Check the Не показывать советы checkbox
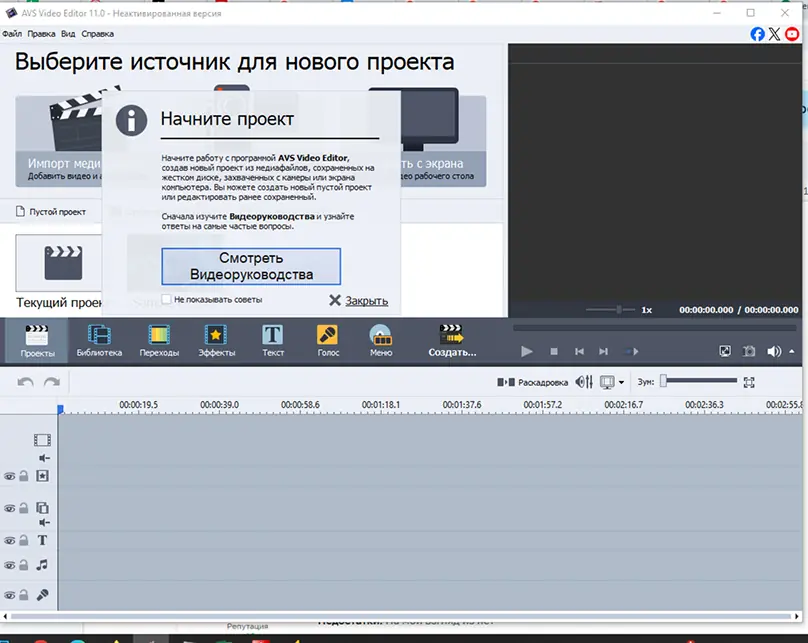 tap(166, 299)
